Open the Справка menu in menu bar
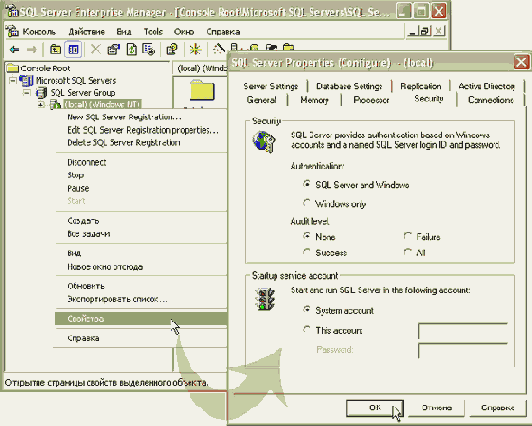532x426 pixels. pyautogui.click(x=223, y=32)
